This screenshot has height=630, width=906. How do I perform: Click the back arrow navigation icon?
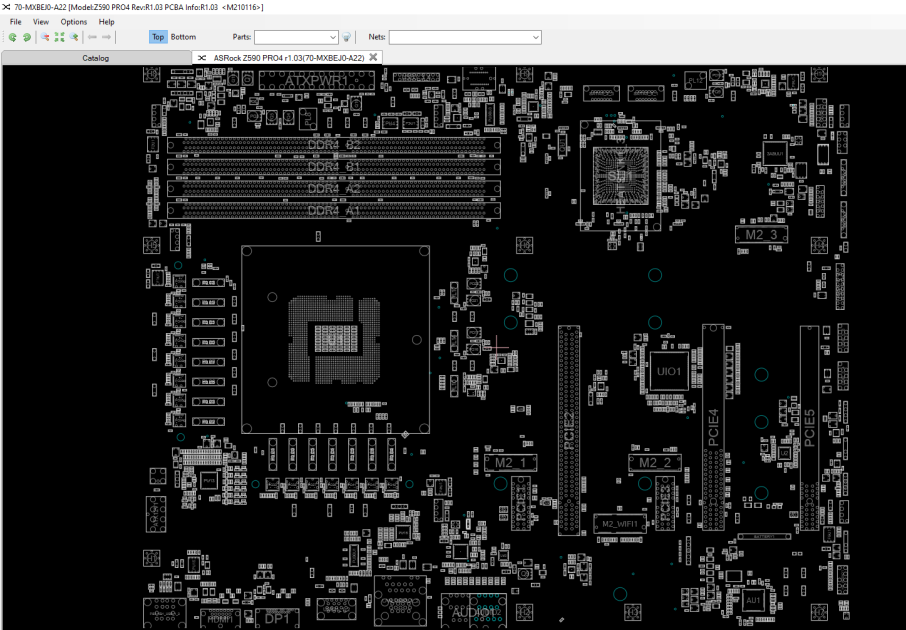pyautogui.click(x=92, y=37)
